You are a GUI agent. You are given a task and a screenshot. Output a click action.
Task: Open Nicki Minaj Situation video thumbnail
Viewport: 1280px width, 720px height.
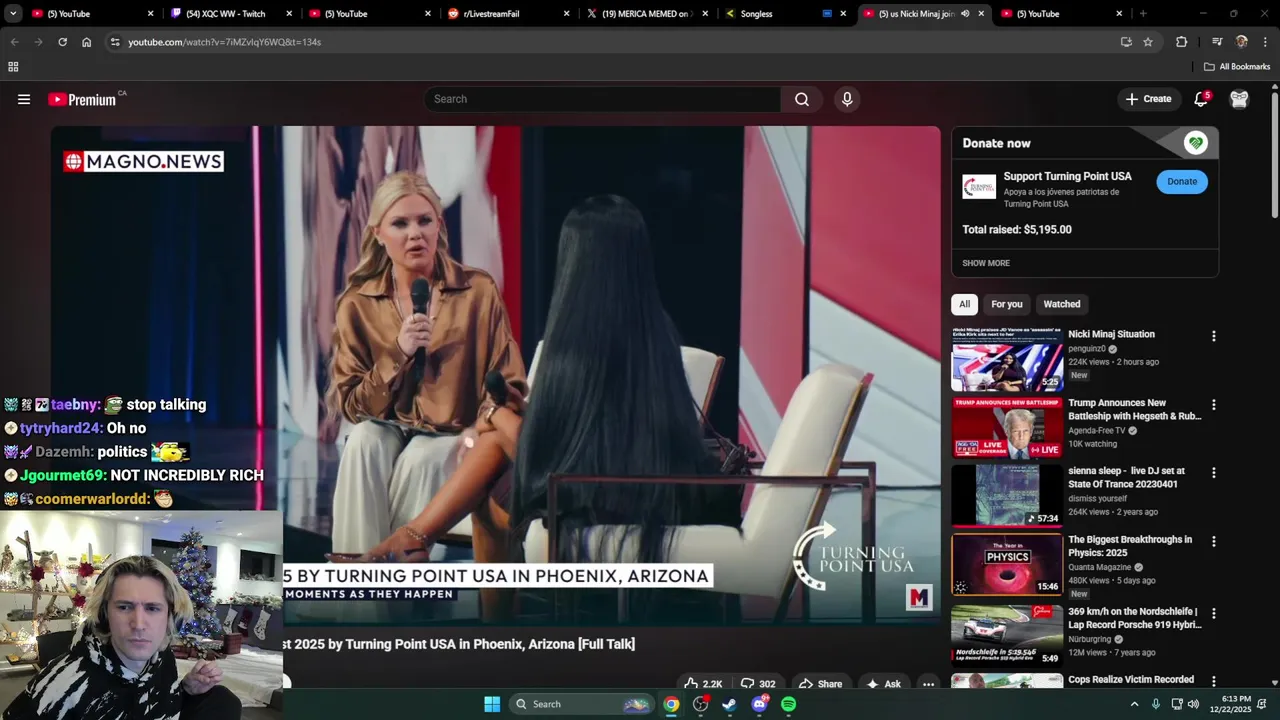(1007, 358)
